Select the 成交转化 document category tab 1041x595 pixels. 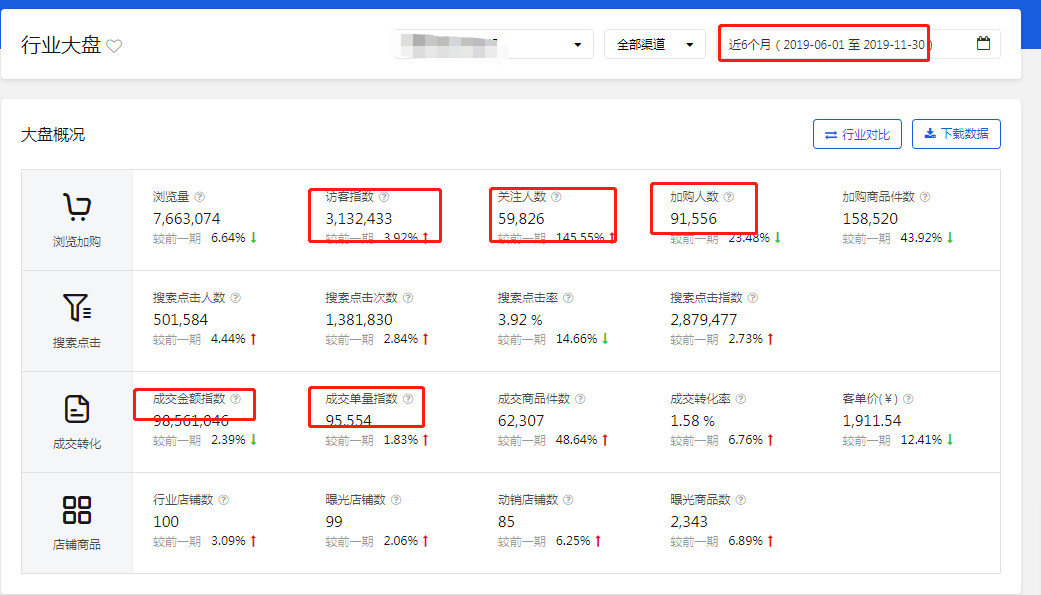click(x=77, y=422)
